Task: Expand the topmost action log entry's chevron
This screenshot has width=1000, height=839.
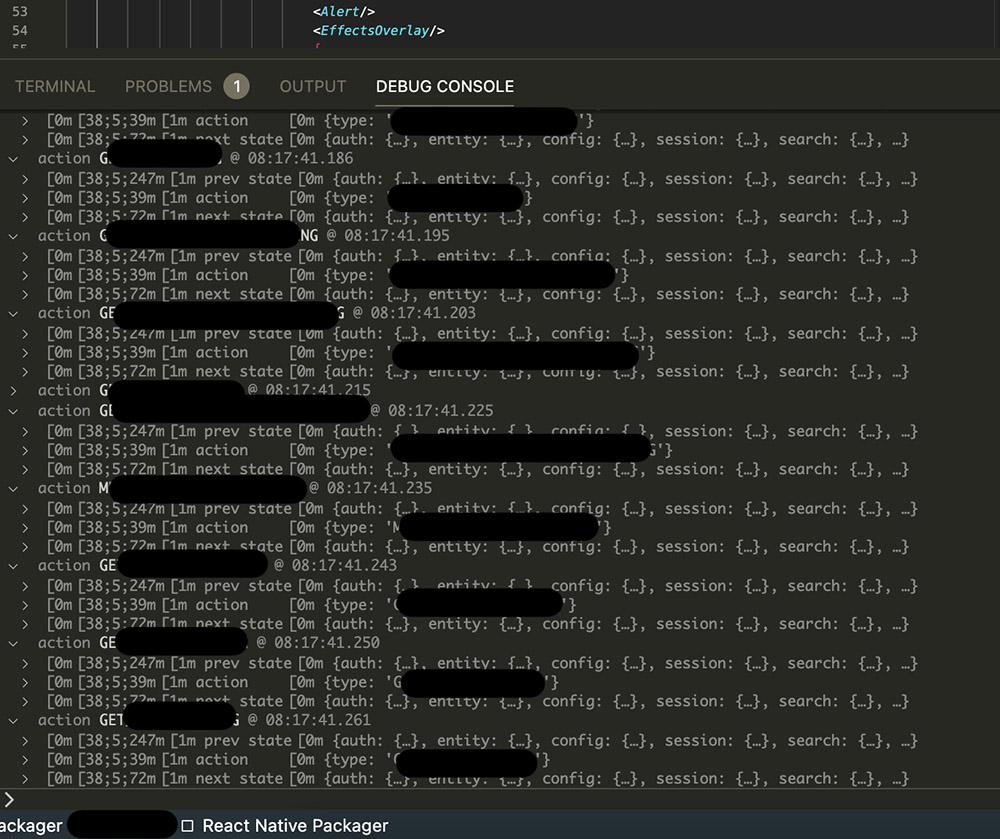Action: 25,119
